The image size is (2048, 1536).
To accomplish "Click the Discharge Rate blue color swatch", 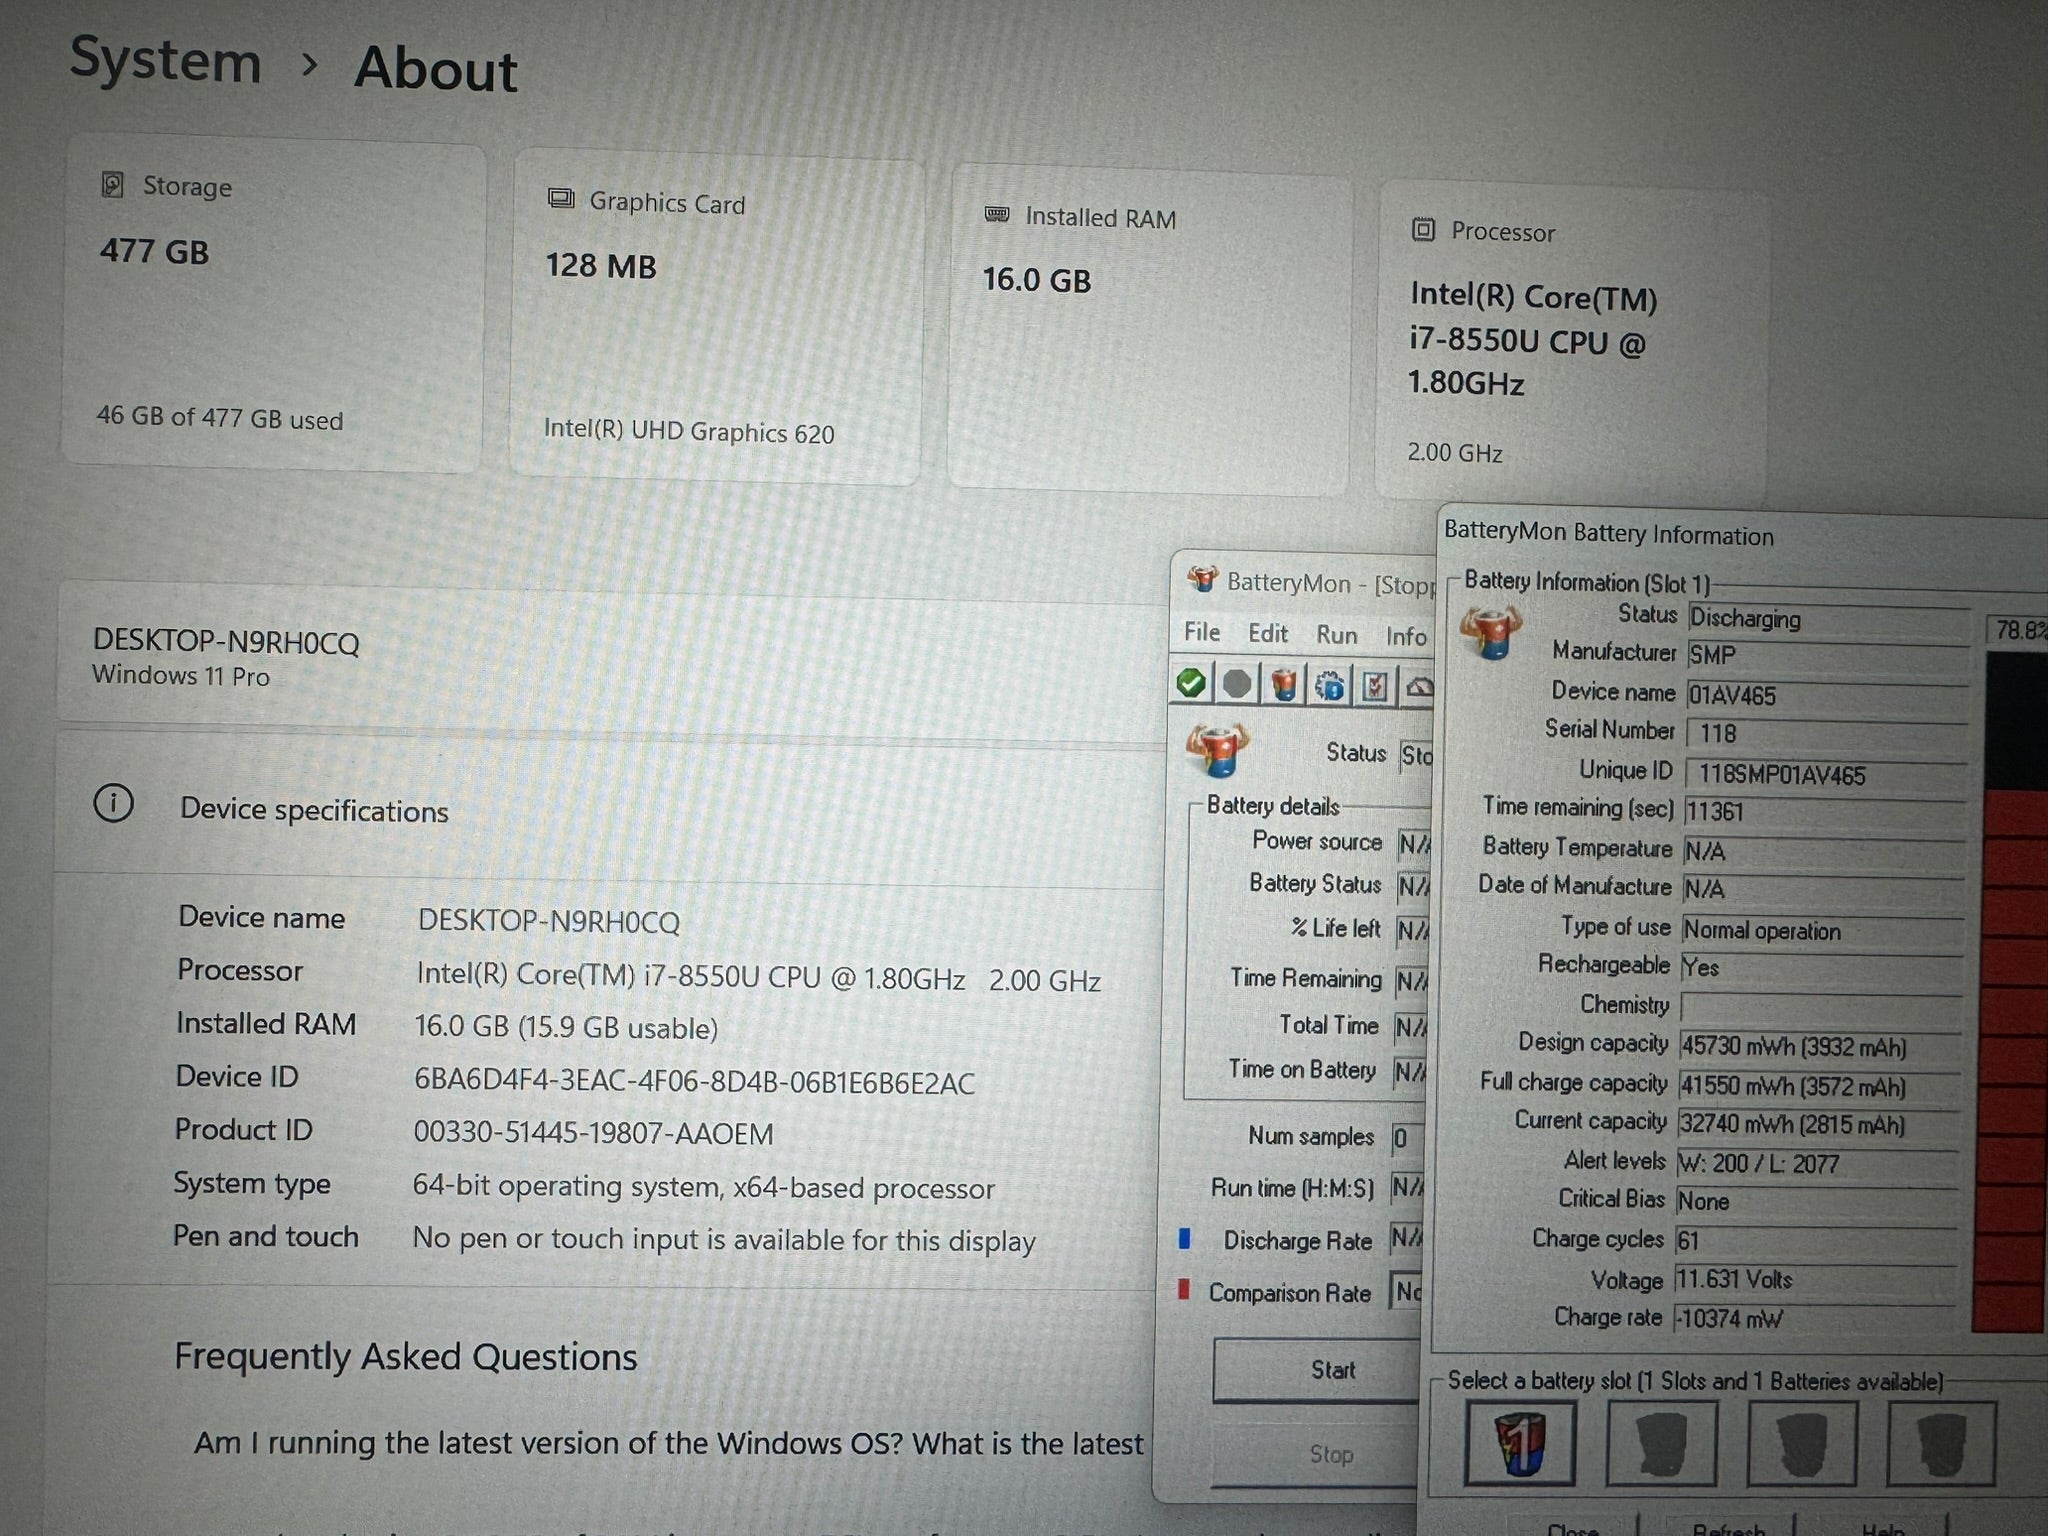I will coord(1185,1239).
